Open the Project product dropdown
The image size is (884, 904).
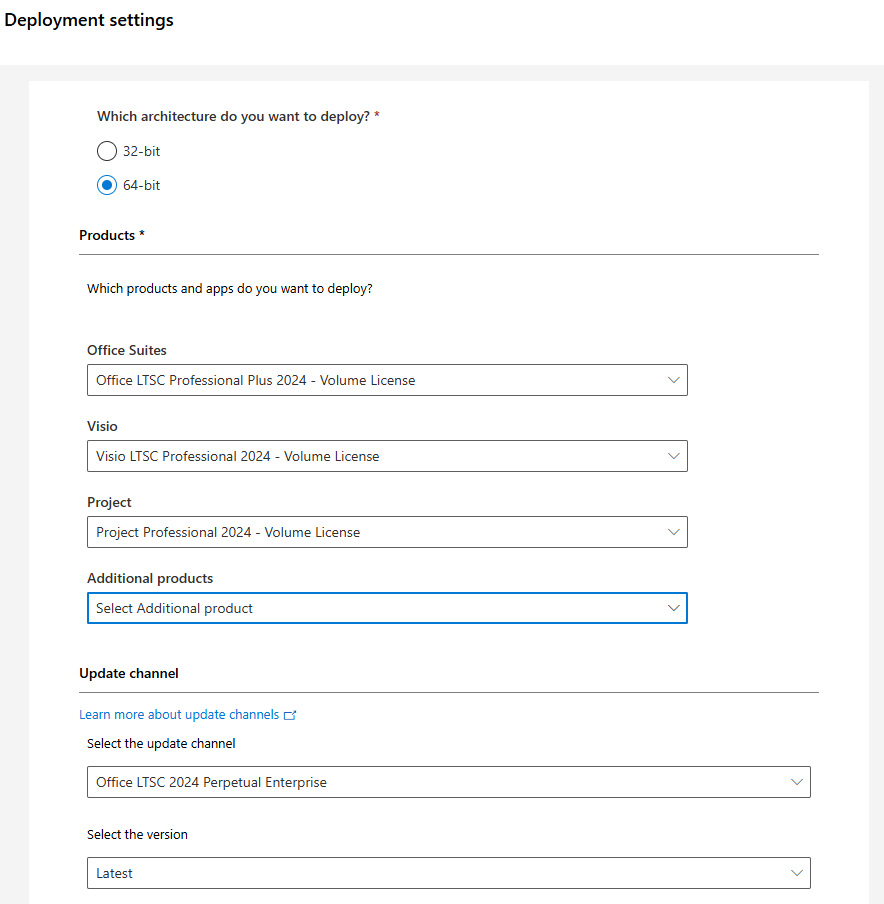pos(387,532)
